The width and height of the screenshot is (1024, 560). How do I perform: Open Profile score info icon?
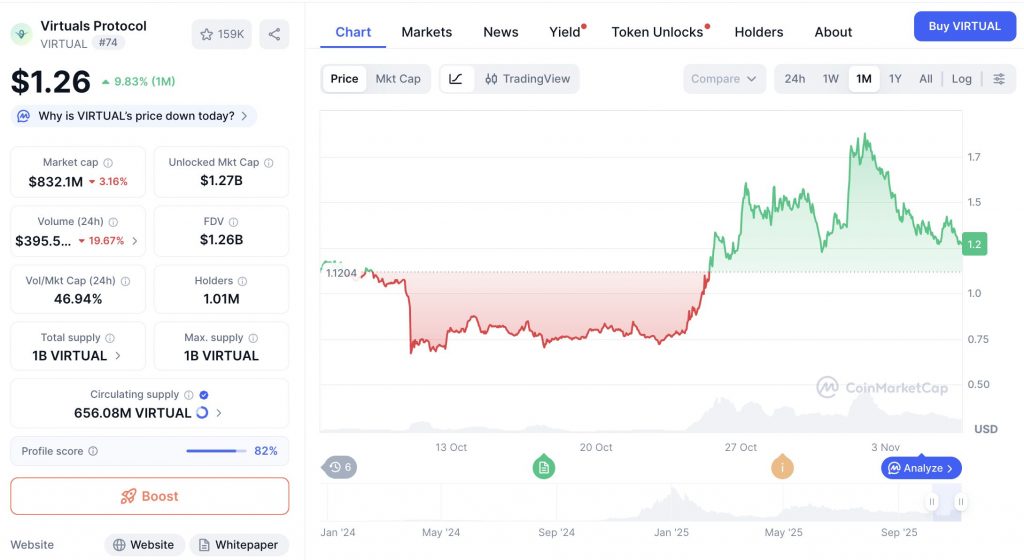(x=93, y=451)
